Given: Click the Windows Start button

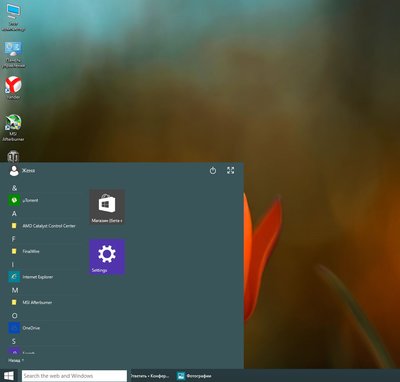Looking at the screenshot, I should coord(9,376).
